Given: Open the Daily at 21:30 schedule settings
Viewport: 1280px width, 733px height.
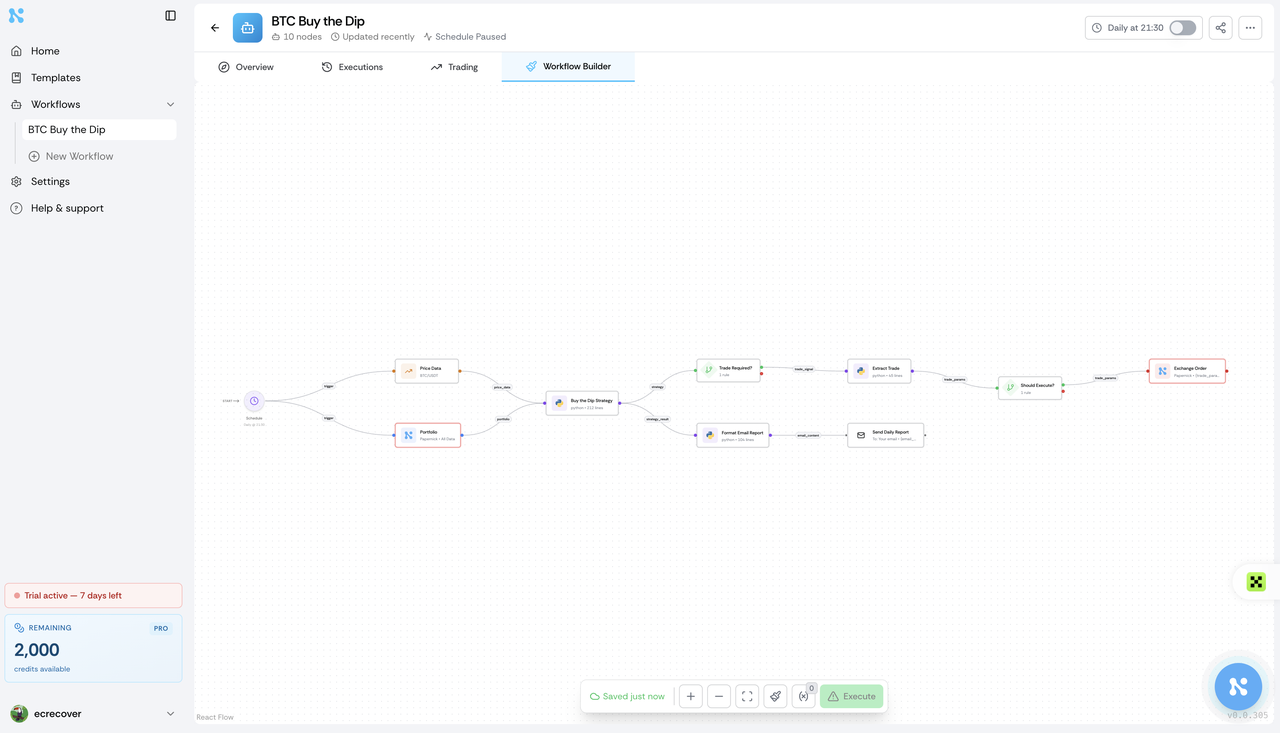Looking at the screenshot, I should 1127,28.
